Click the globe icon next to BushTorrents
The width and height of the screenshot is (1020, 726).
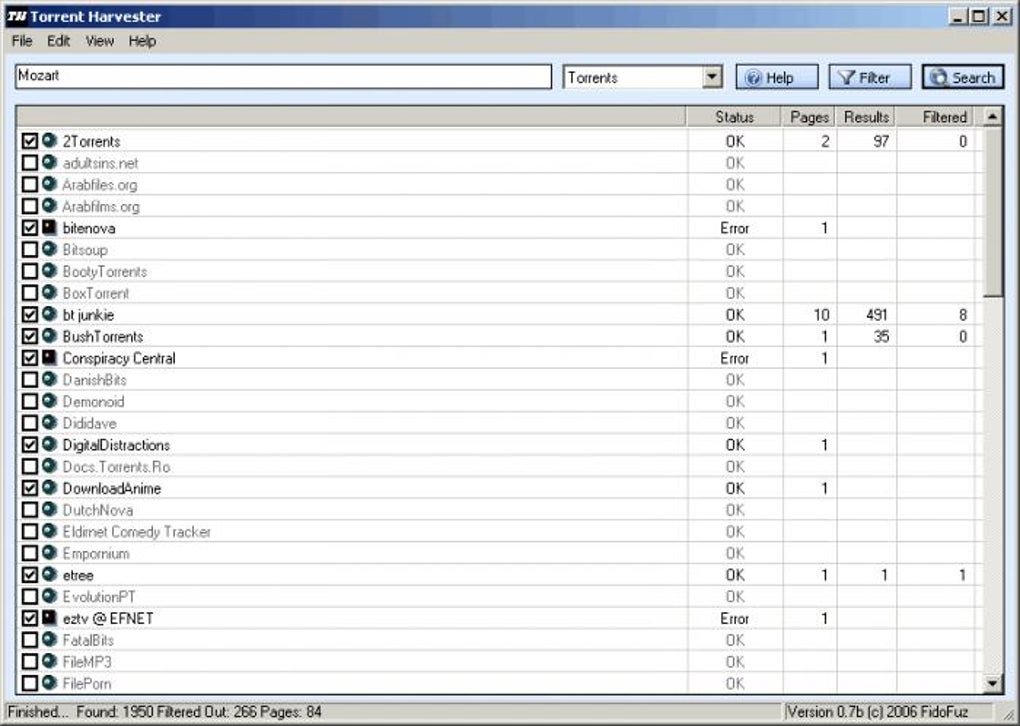tap(49, 336)
